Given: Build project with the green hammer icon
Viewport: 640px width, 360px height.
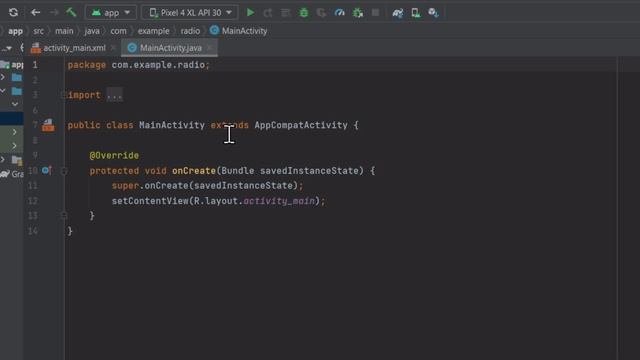Looking at the screenshot, I should tap(71, 12).
